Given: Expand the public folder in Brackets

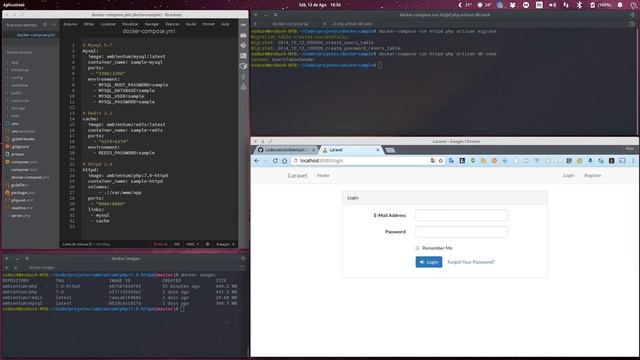Looking at the screenshot, I should [x=16, y=93].
